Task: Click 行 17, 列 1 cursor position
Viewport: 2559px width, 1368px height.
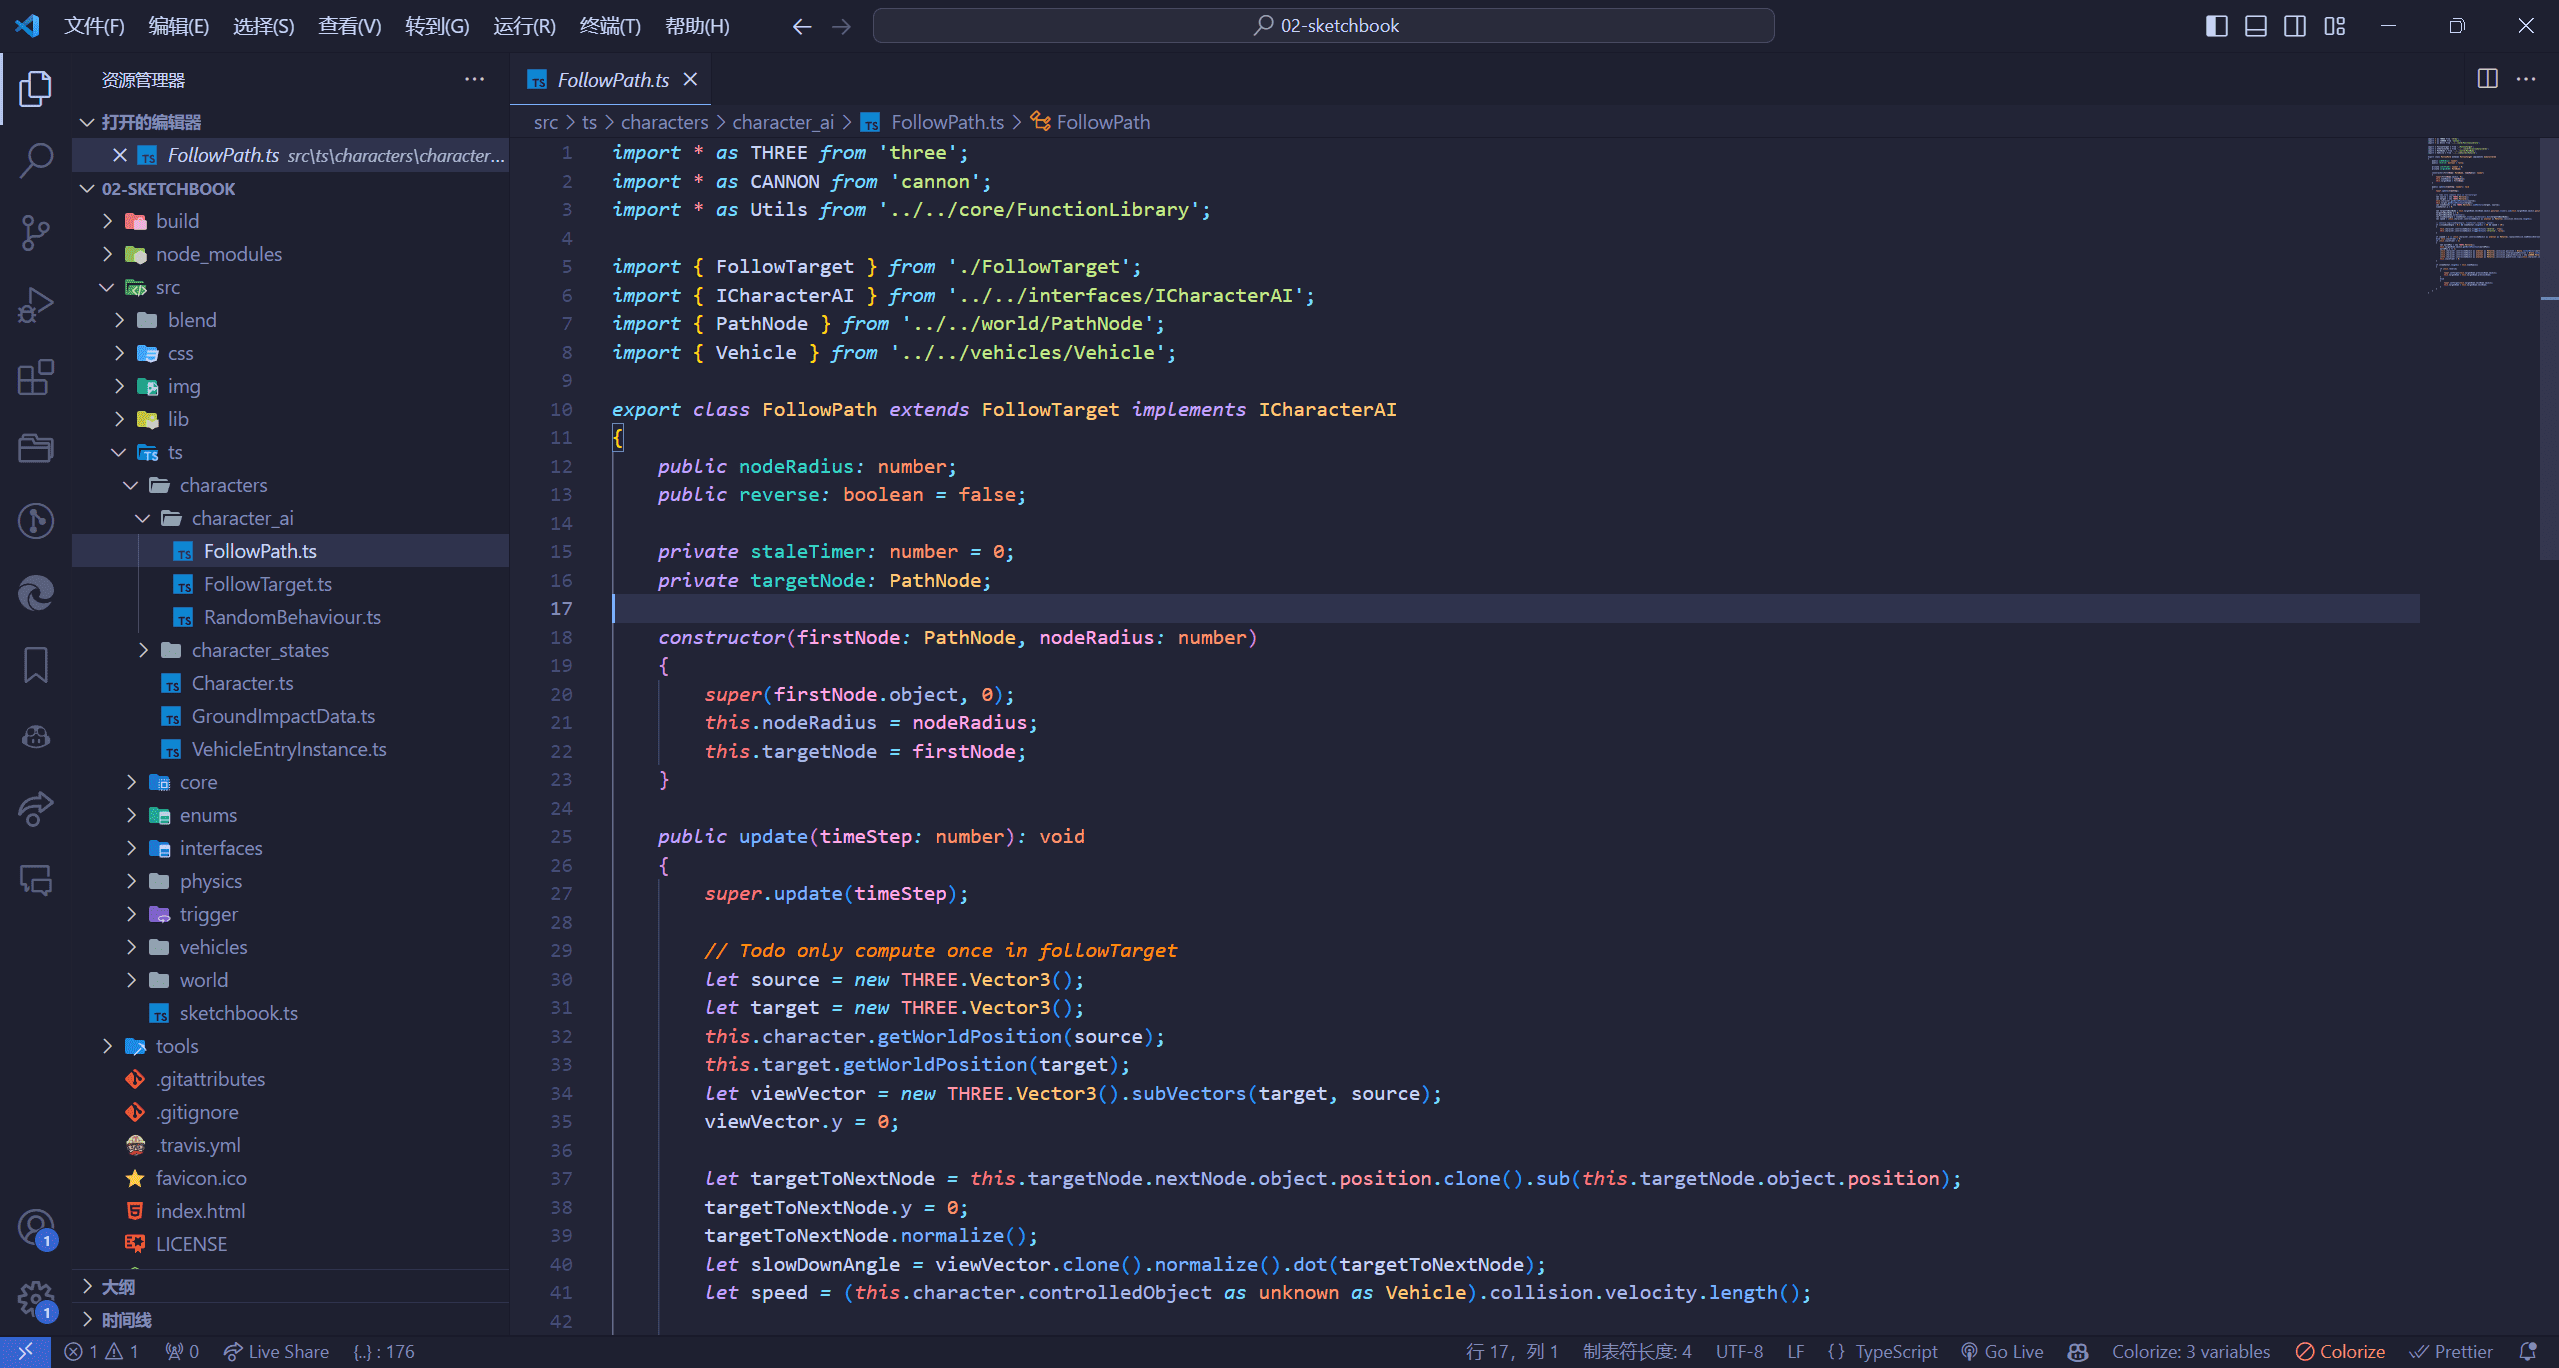Action: pyautogui.click(x=1511, y=1351)
